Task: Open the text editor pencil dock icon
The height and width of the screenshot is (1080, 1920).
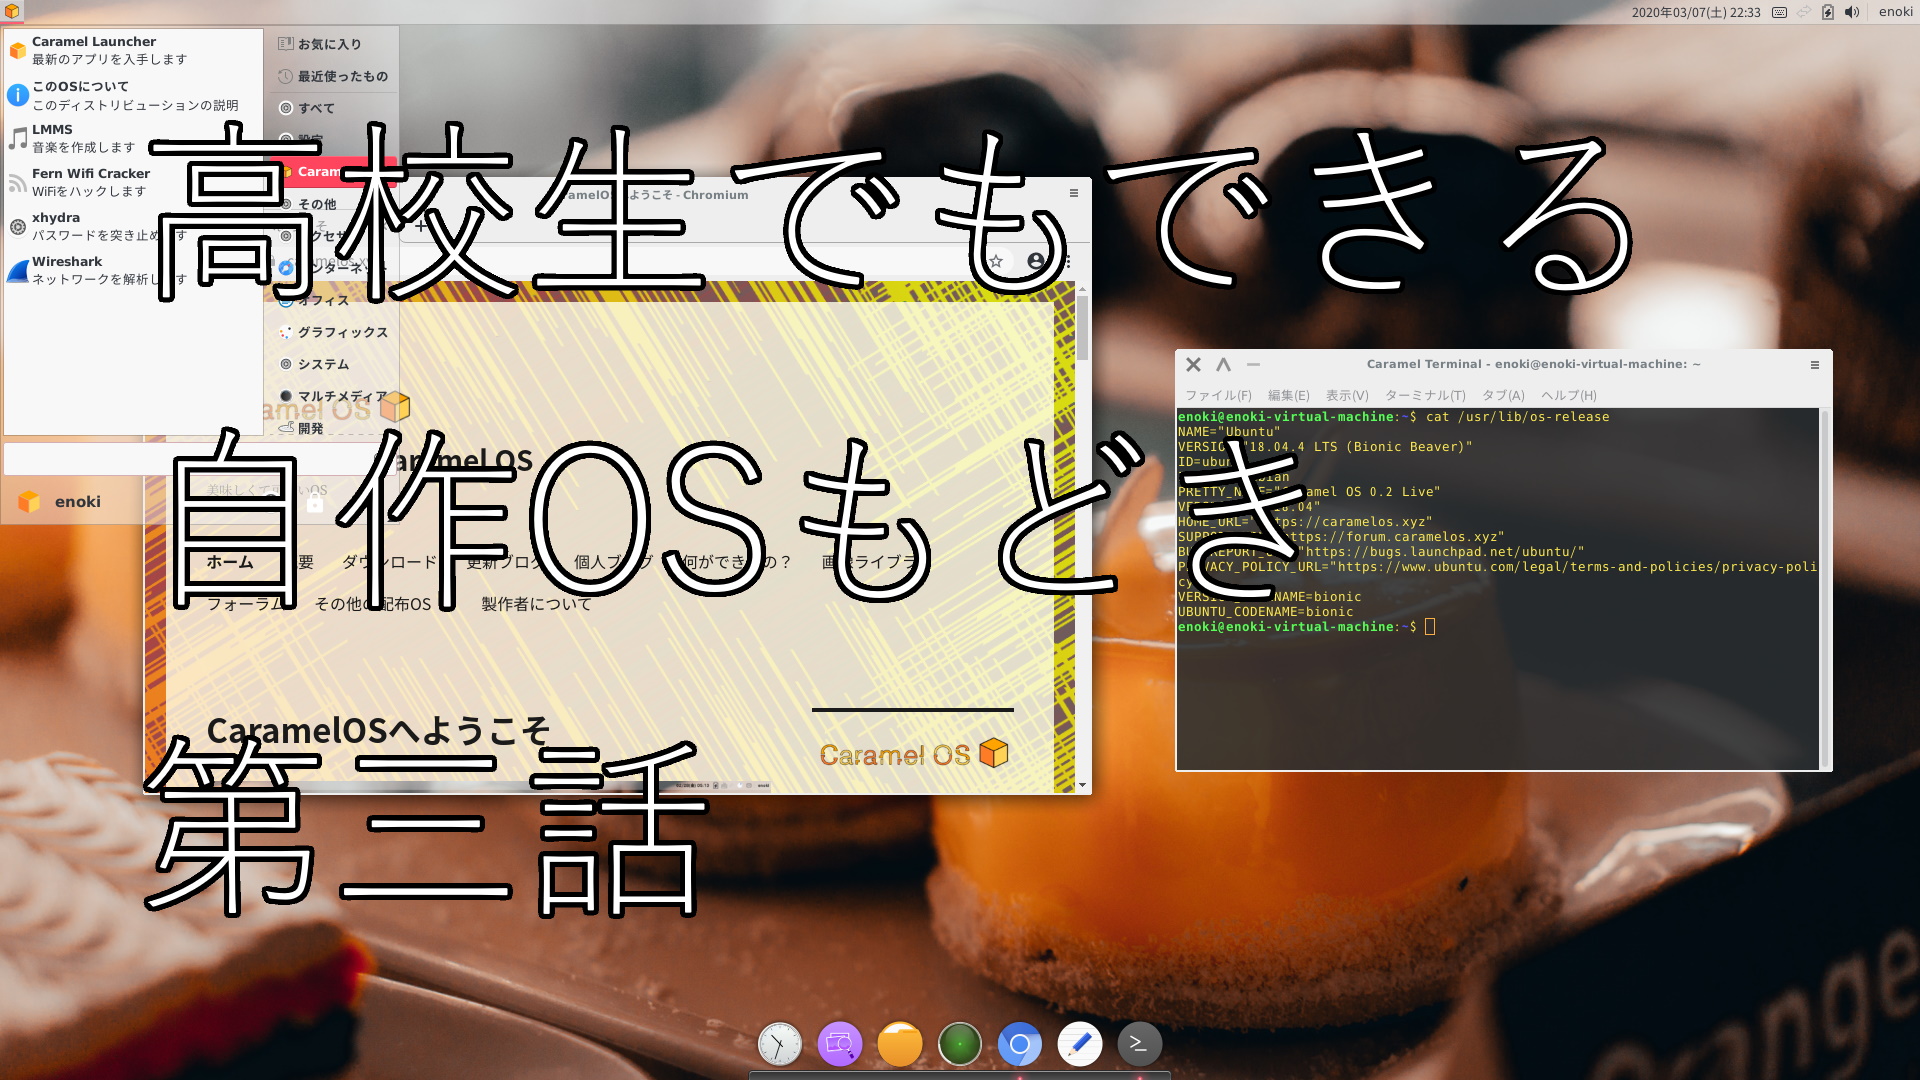Action: click(x=1080, y=1045)
